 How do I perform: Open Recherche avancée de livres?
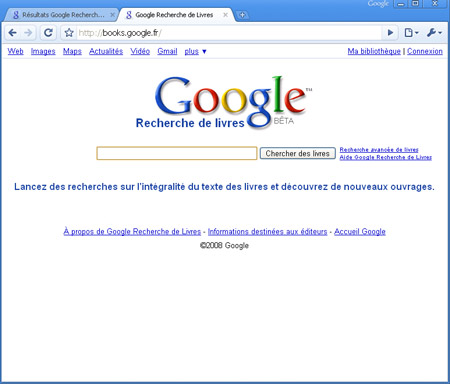coord(379,150)
